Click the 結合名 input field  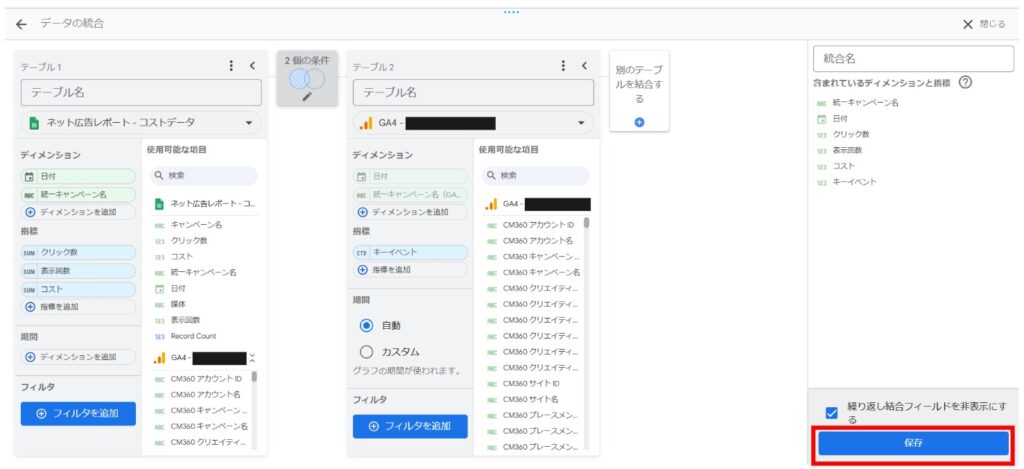point(910,58)
